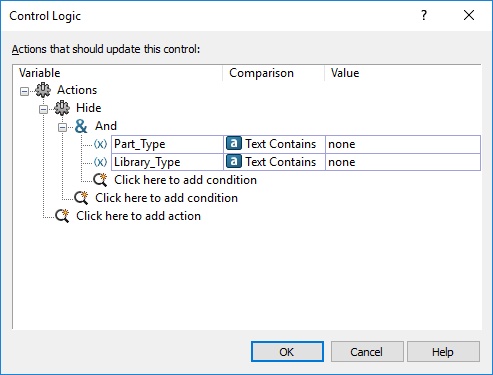
Task: Click the magnifier icon for add action
Action: pyautogui.click(x=62, y=216)
